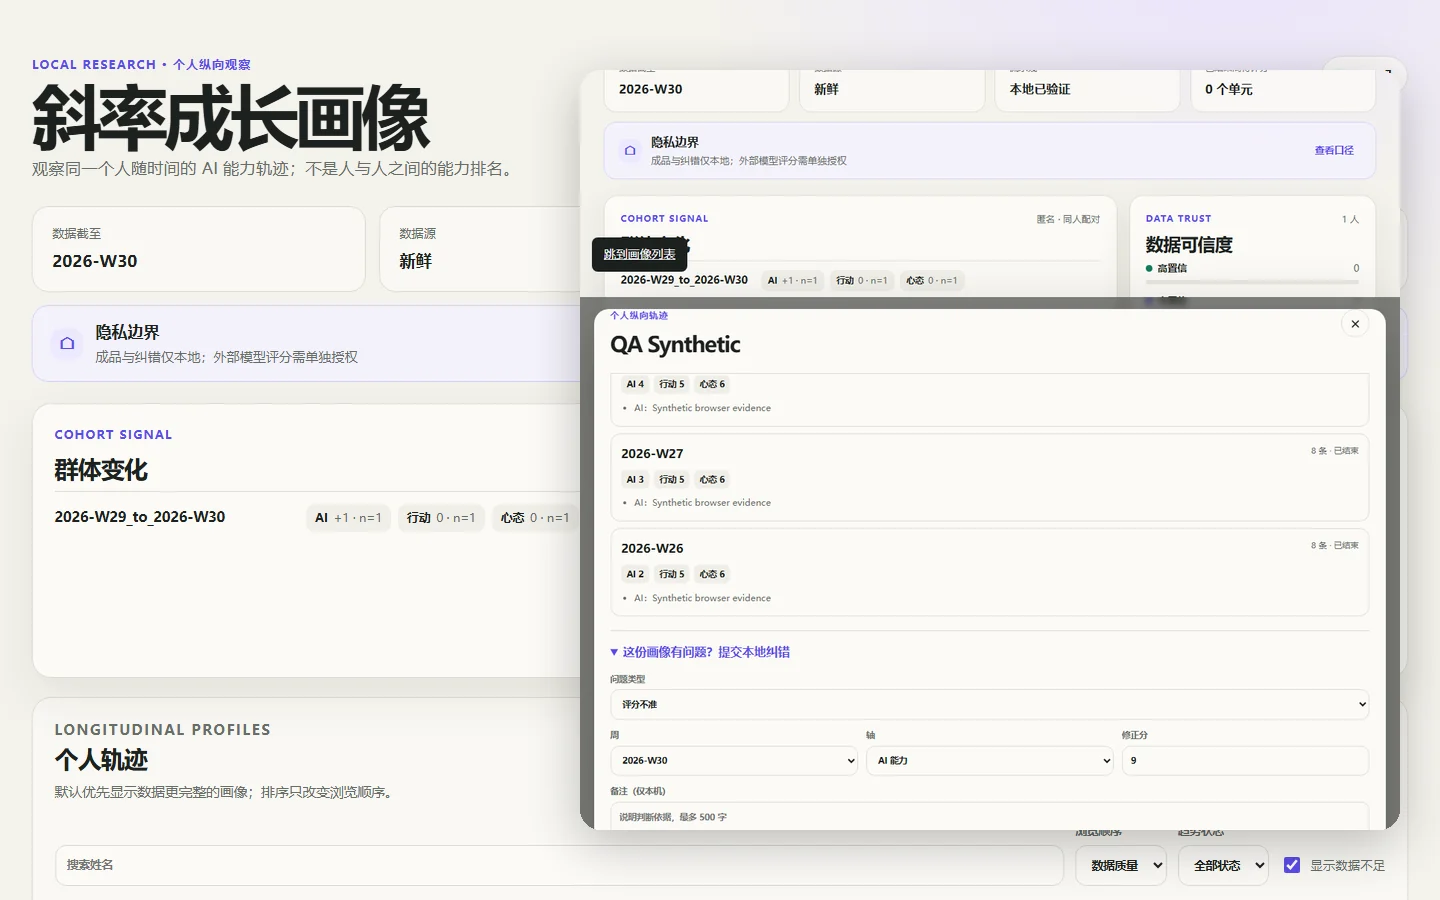Viewport: 1440px width, 900px height.
Task: Click the AI 3 chip in the 2026-W27 card
Action: (x=635, y=479)
